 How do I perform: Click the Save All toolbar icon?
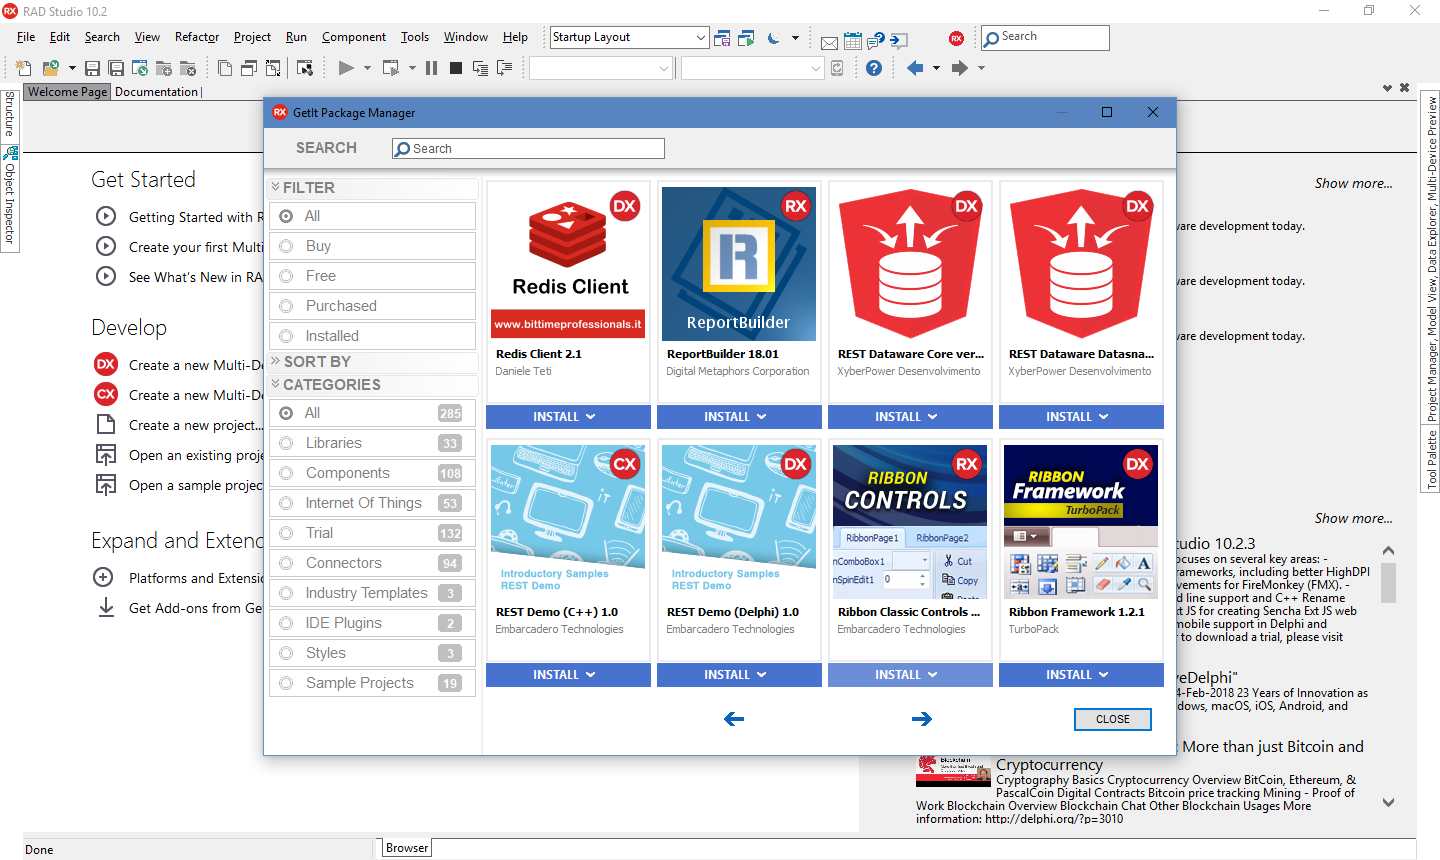[116, 68]
